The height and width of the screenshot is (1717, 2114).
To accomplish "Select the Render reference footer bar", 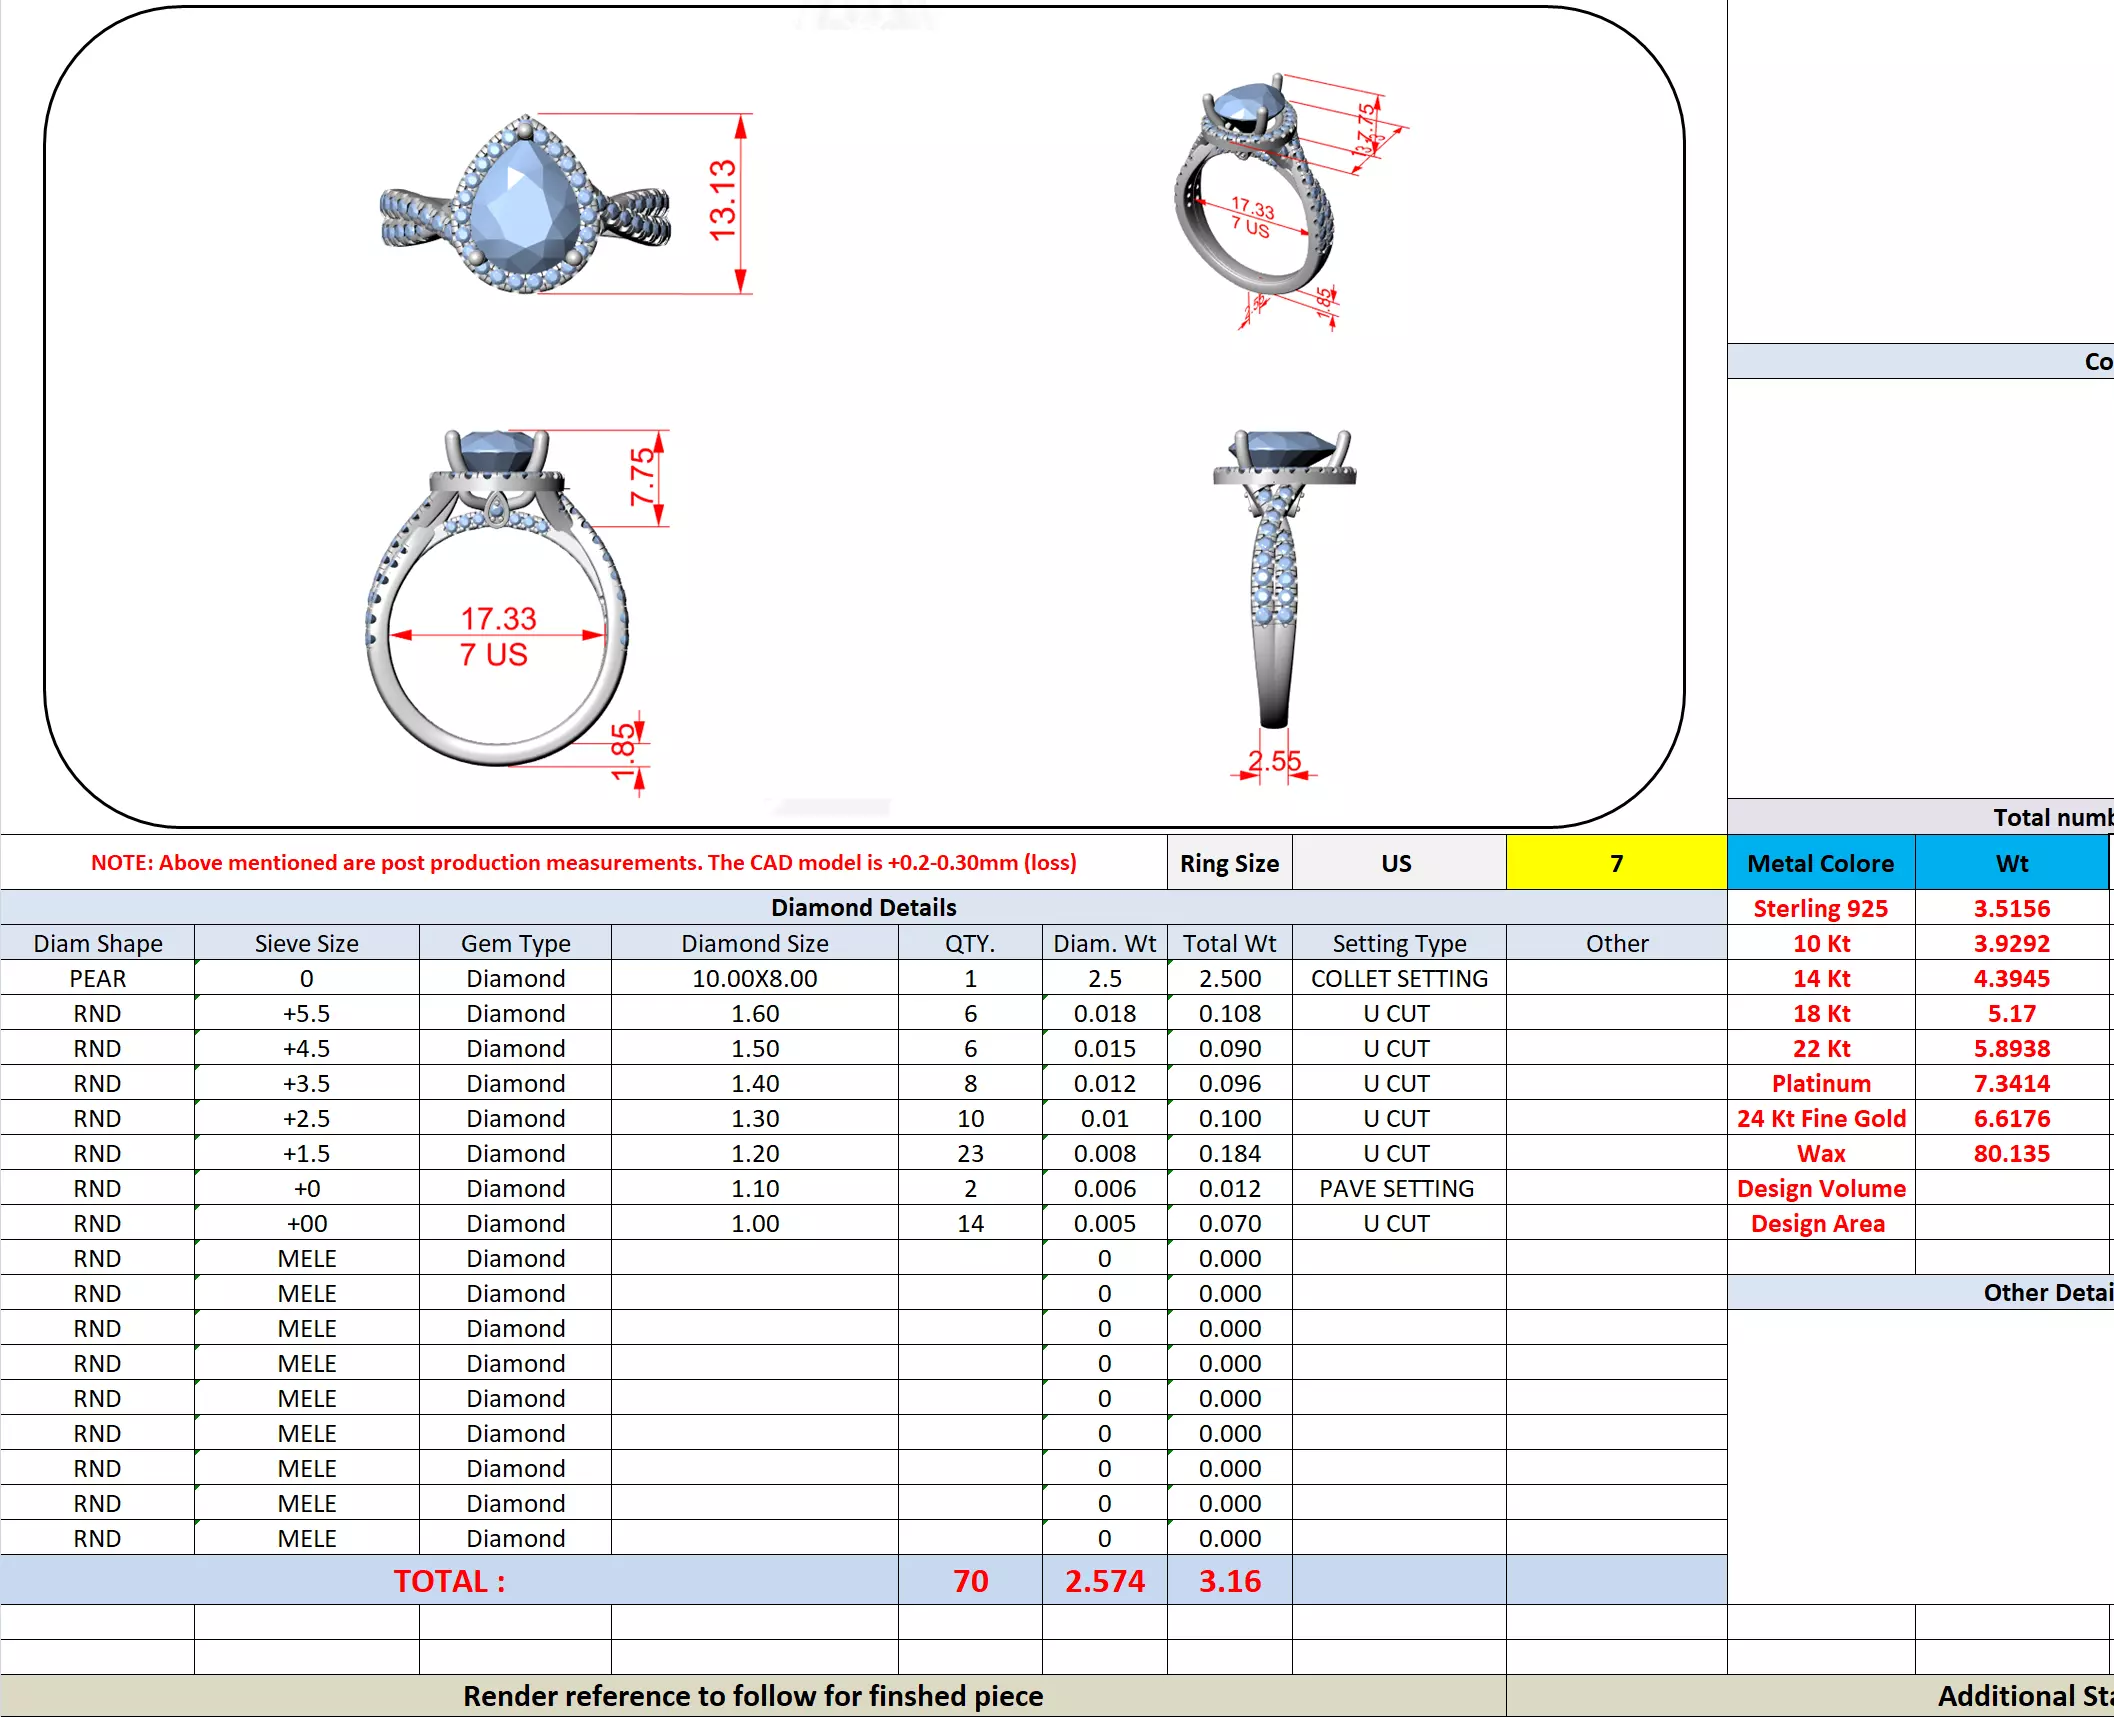I will pos(752,1696).
